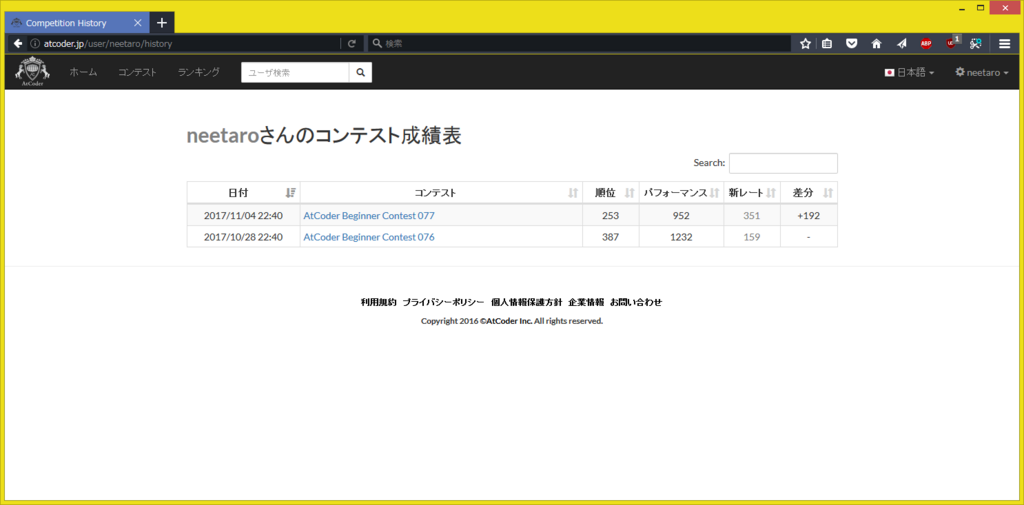Open the 利用規約 footer link

(378, 302)
